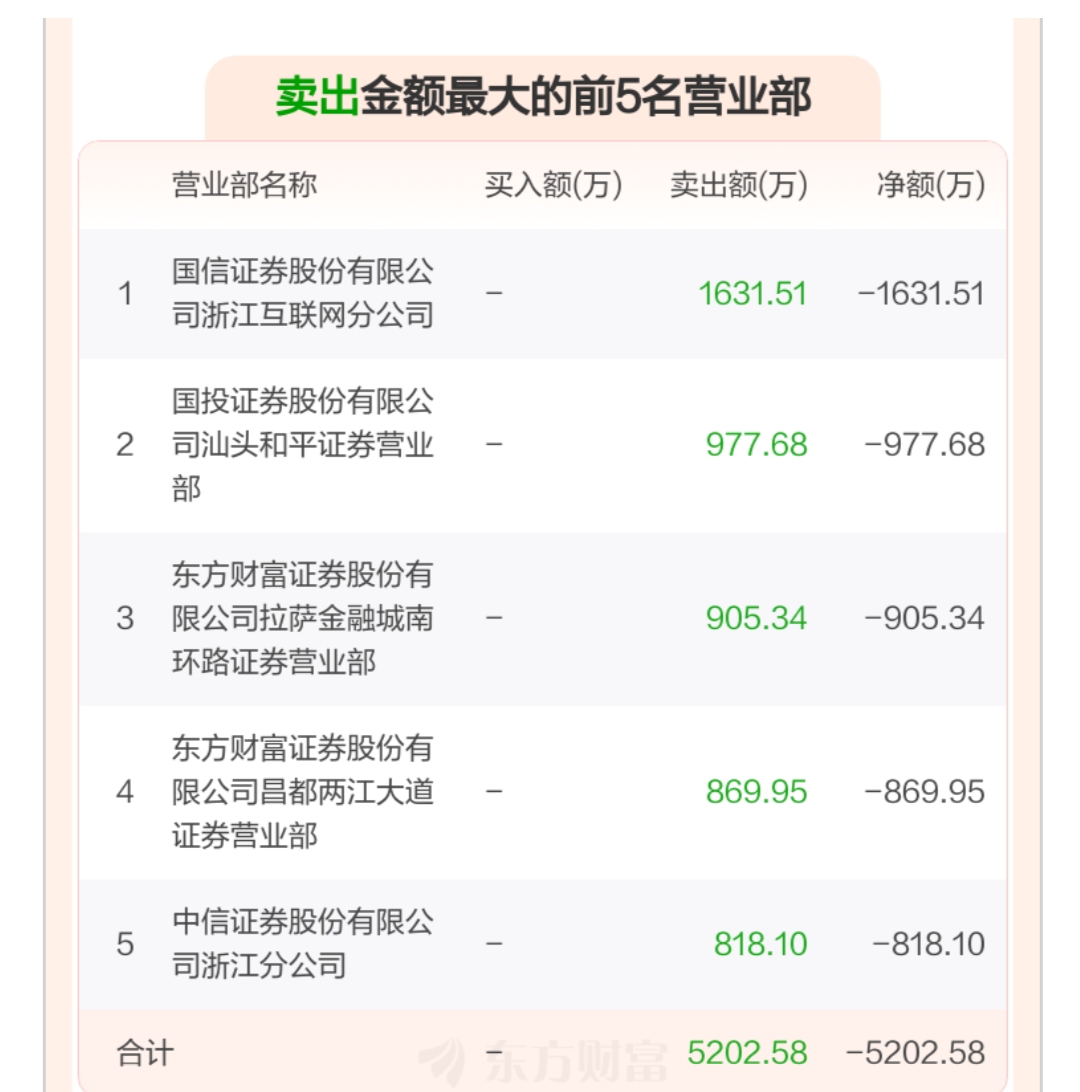1080x1092 pixels.
Task: Click the 卖出额(万) column header
Action: pyautogui.click(x=739, y=185)
